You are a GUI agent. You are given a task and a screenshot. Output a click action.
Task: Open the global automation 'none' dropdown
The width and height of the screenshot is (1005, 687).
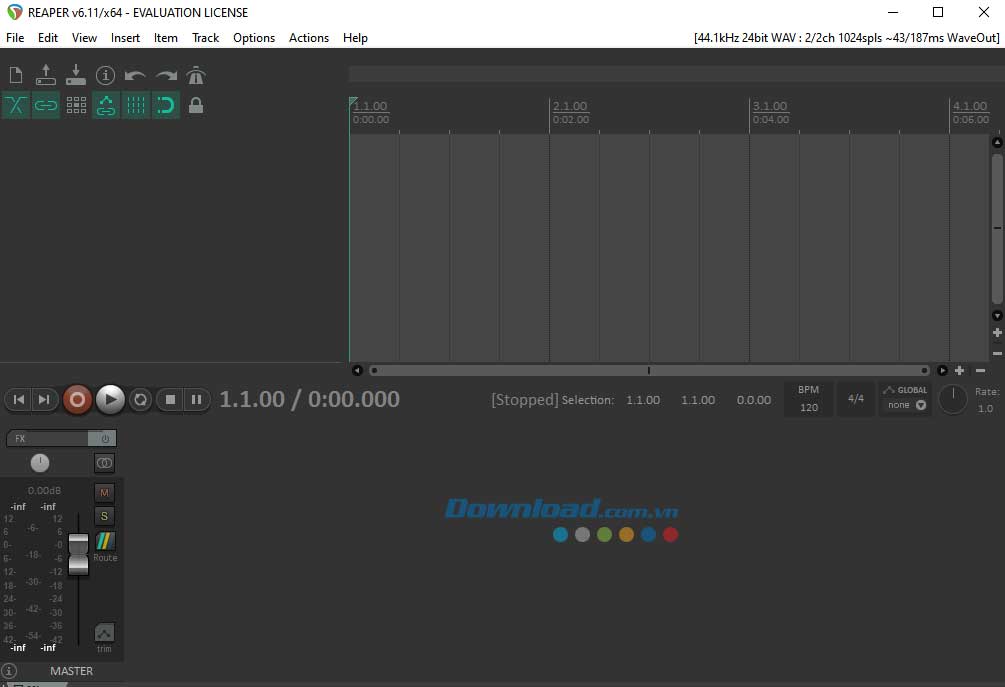tap(906, 405)
